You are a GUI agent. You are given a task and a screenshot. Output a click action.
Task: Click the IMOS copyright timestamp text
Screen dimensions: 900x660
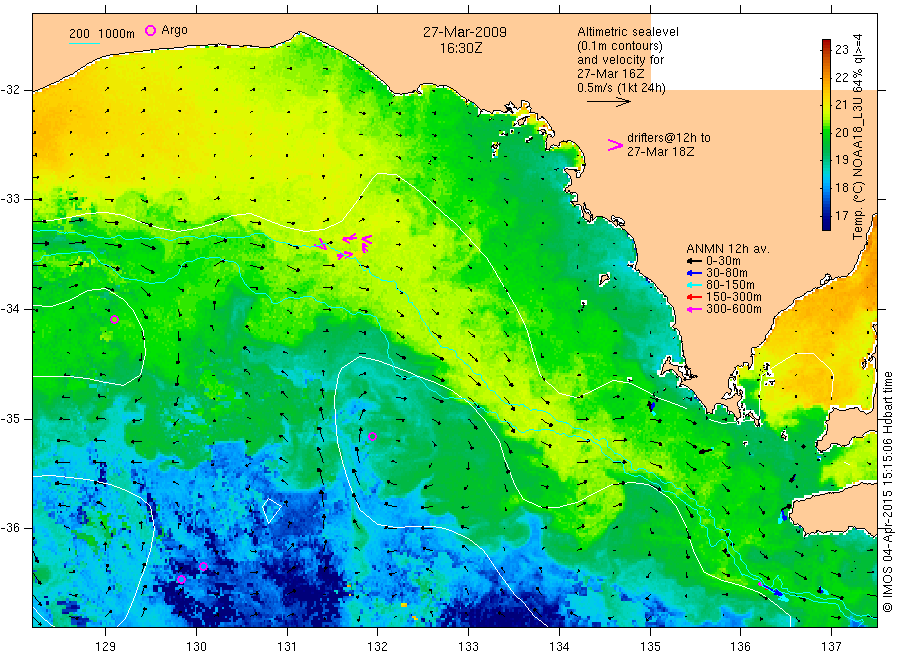(x=888, y=492)
